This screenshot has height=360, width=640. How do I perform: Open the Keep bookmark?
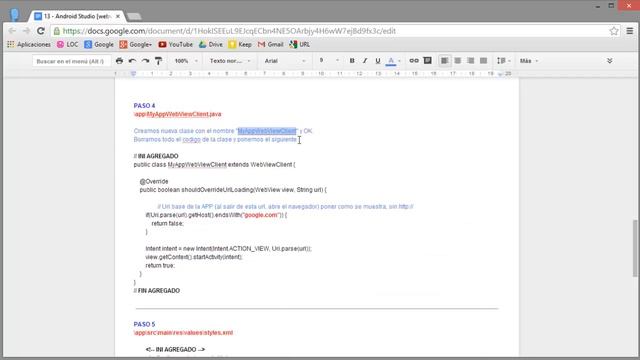(240, 44)
